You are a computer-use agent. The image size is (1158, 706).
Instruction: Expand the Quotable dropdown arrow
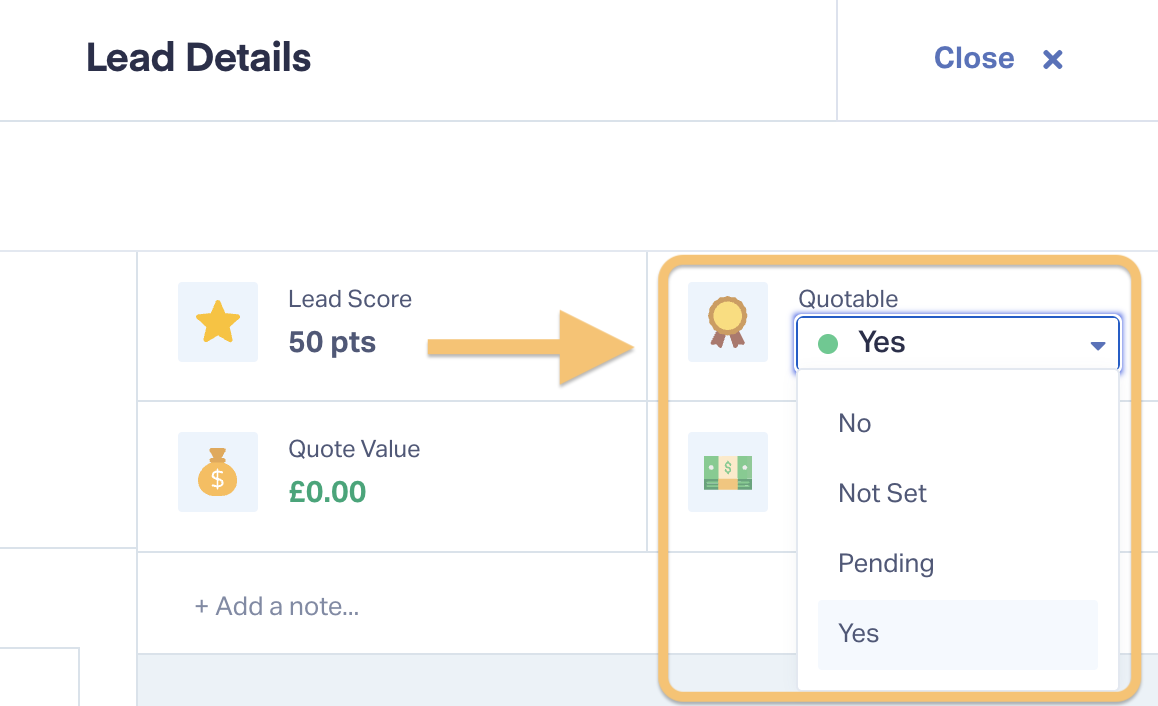click(x=1098, y=346)
